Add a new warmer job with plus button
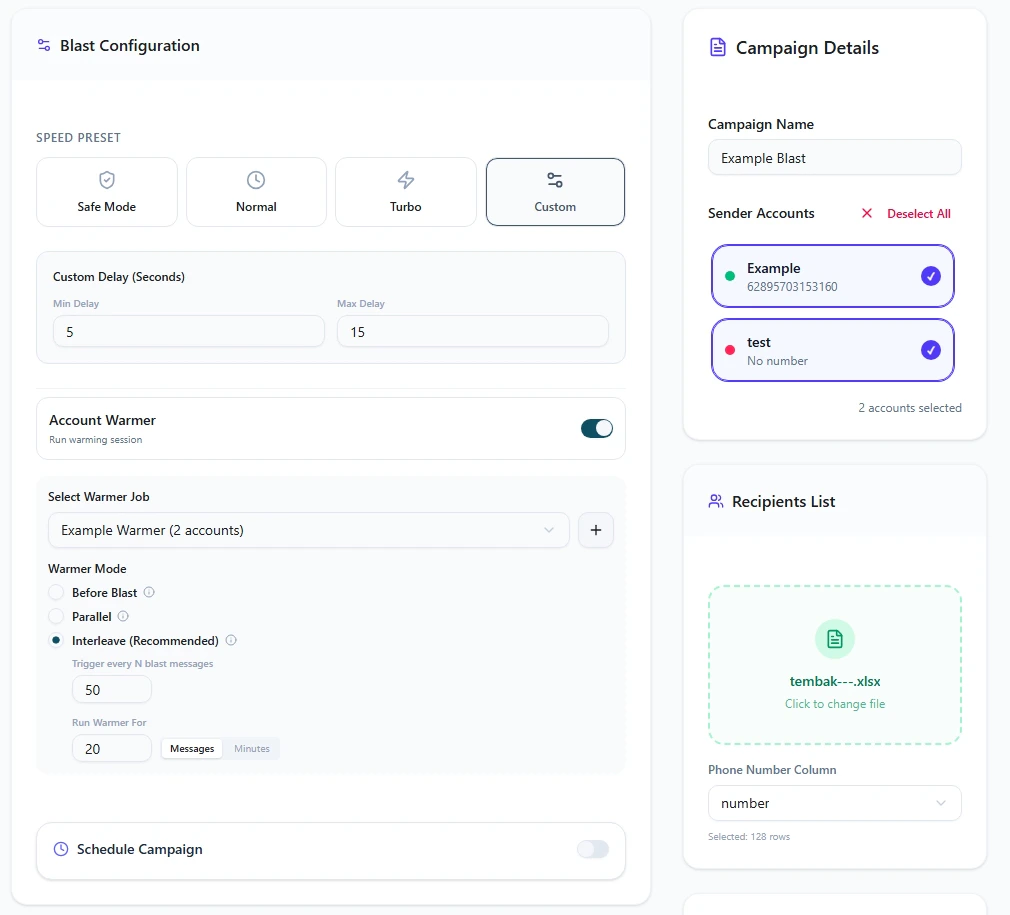The image size is (1010, 915). [x=596, y=530]
